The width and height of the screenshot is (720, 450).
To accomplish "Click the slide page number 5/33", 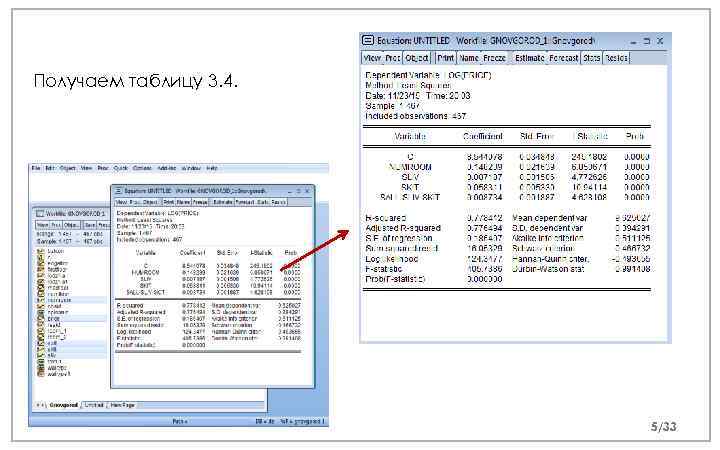I will [x=664, y=427].
